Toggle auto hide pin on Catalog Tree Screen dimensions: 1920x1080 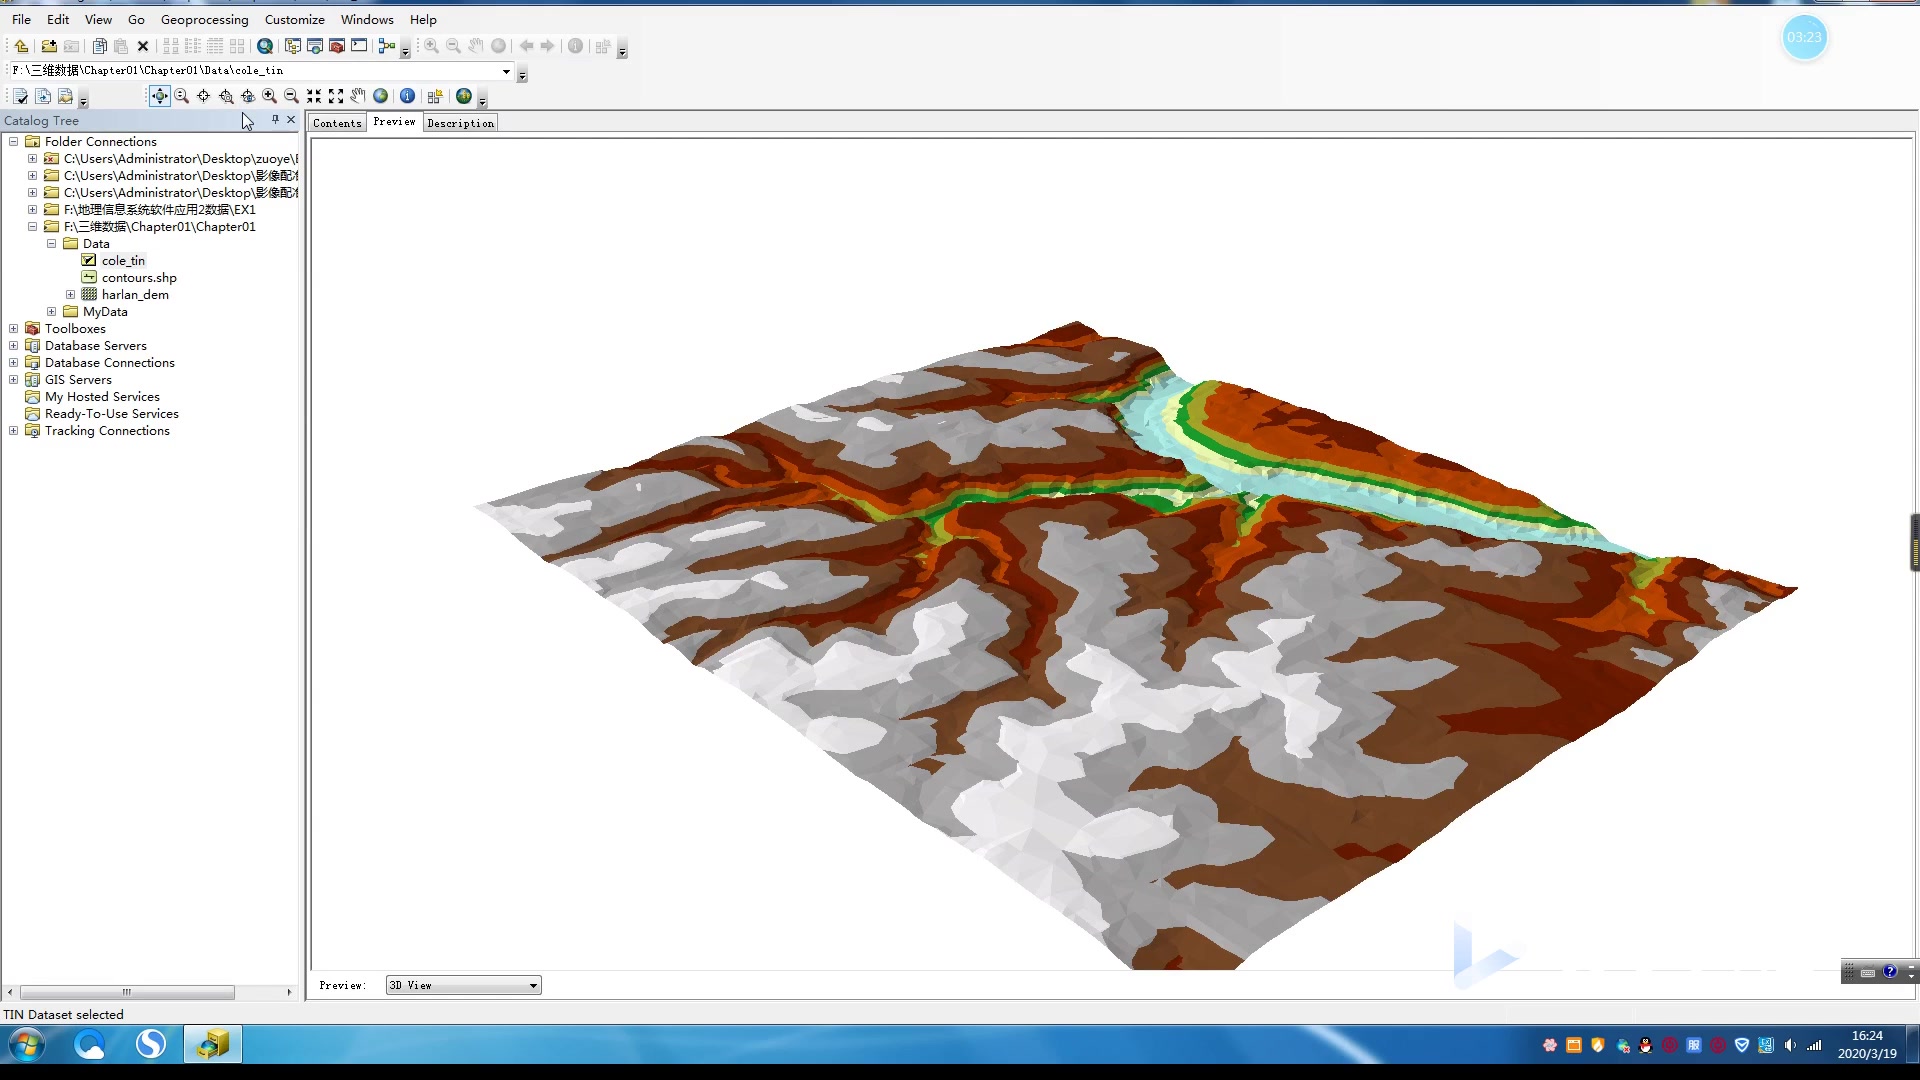click(x=275, y=120)
